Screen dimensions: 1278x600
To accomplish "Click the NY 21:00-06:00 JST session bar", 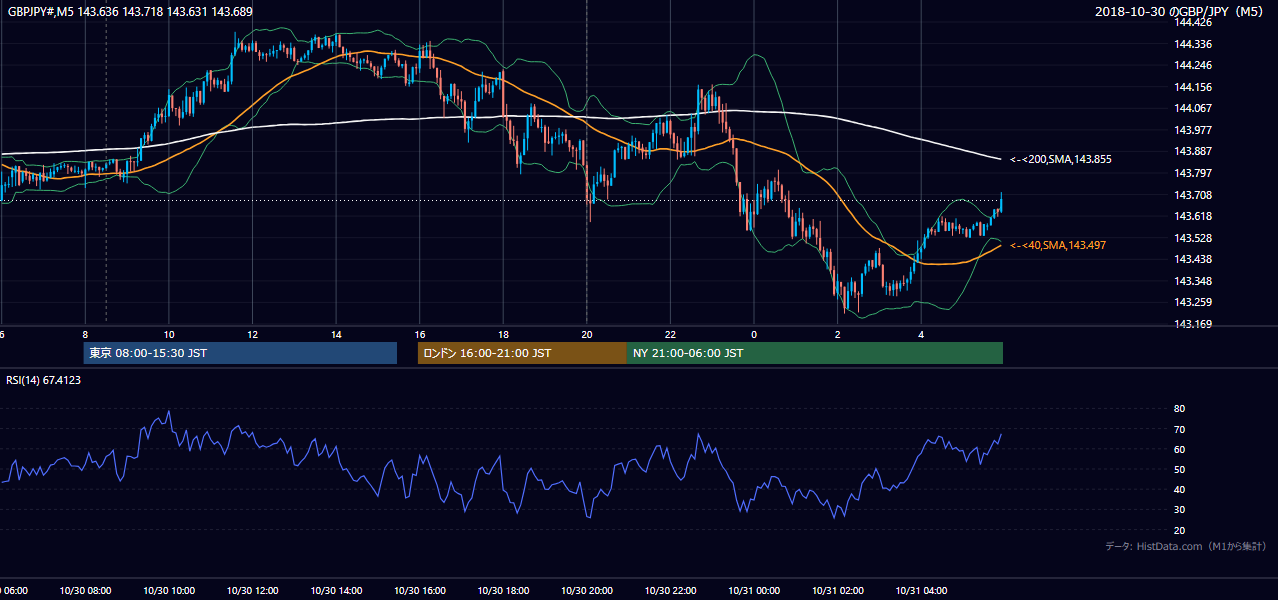I will click(x=815, y=353).
